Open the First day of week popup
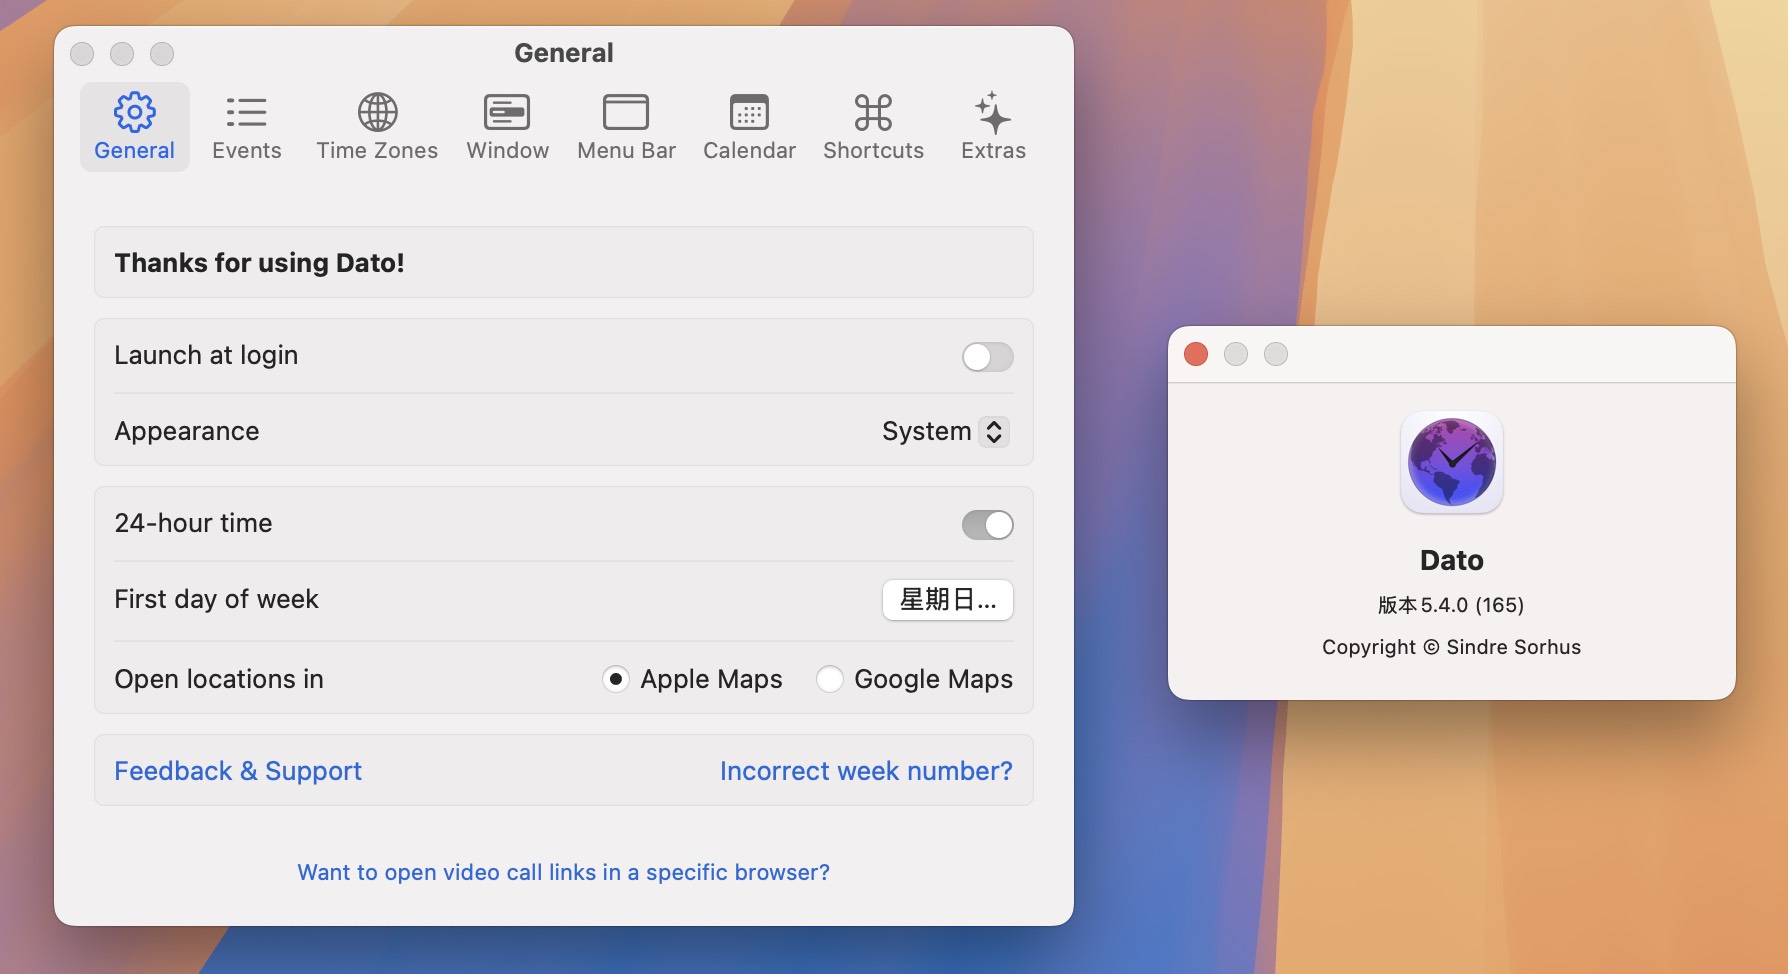This screenshot has width=1788, height=974. click(948, 600)
